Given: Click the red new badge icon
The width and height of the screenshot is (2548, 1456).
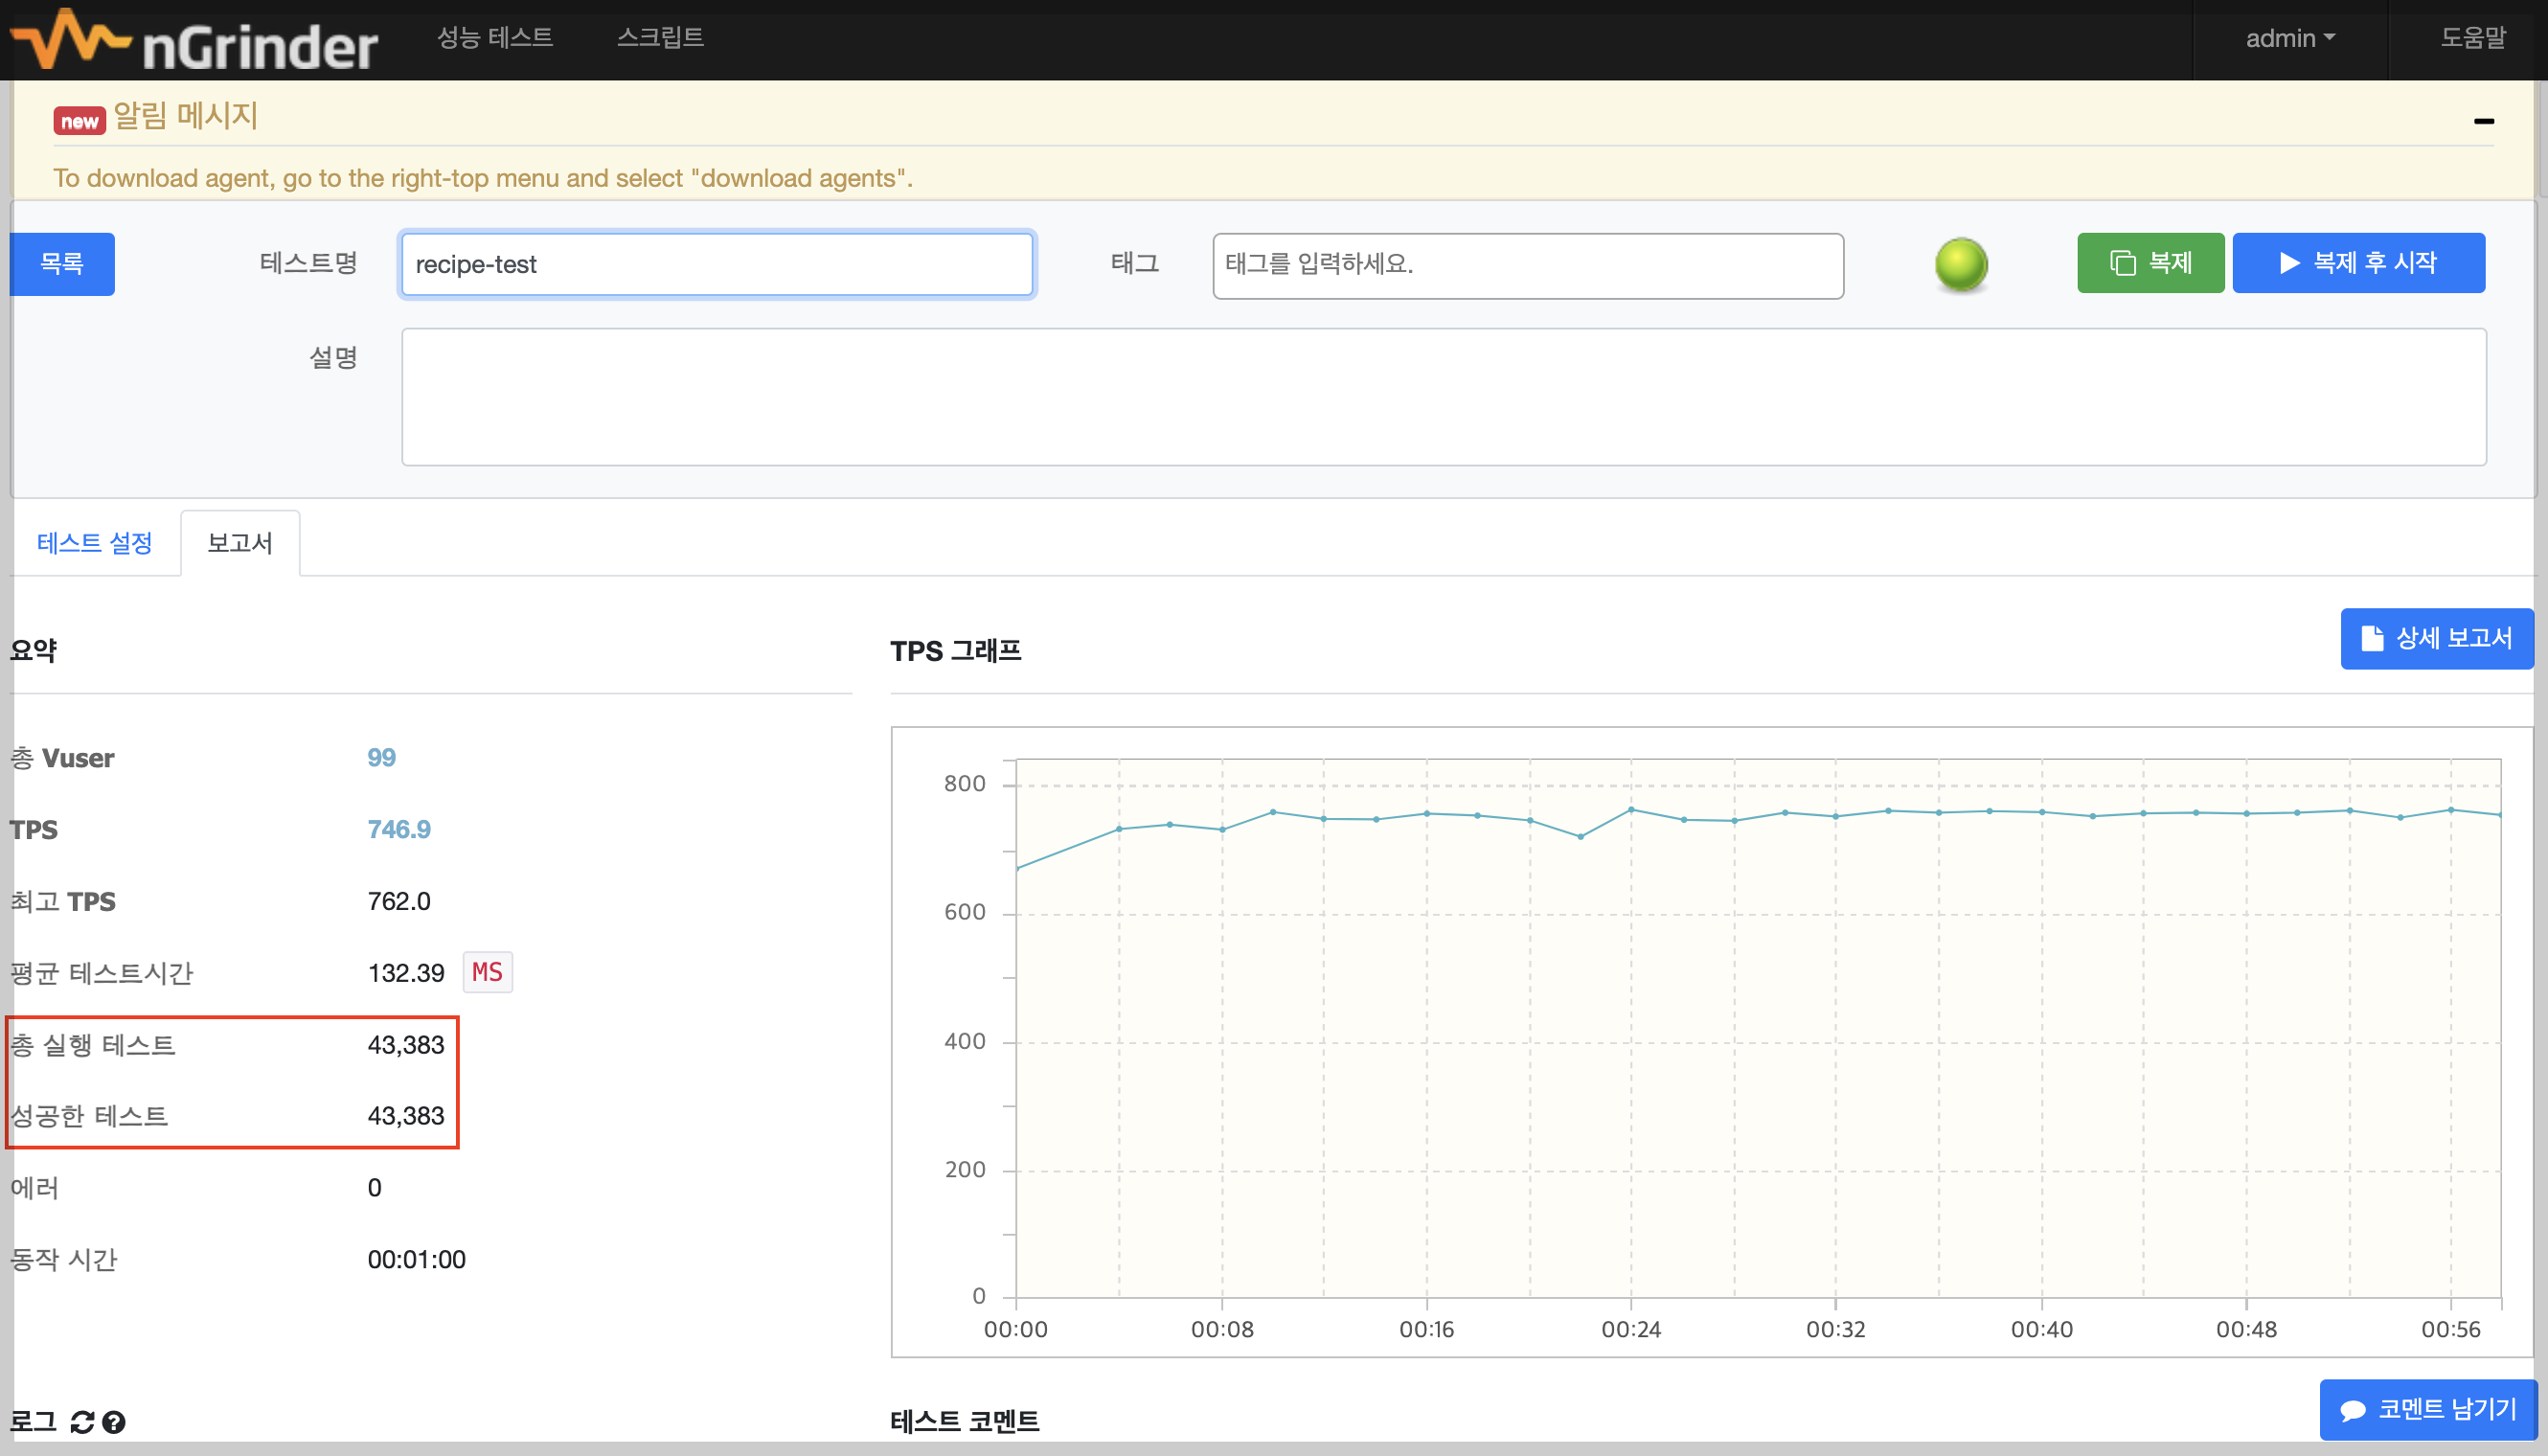Looking at the screenshot, I should tap(79, 121).
